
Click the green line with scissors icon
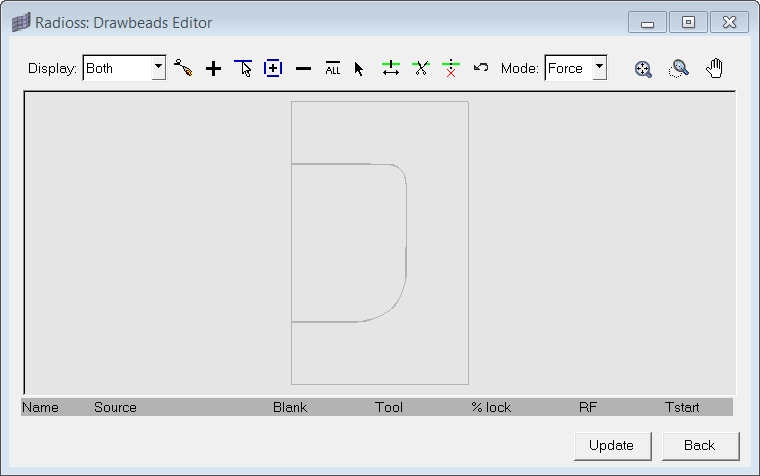point(421,69)
